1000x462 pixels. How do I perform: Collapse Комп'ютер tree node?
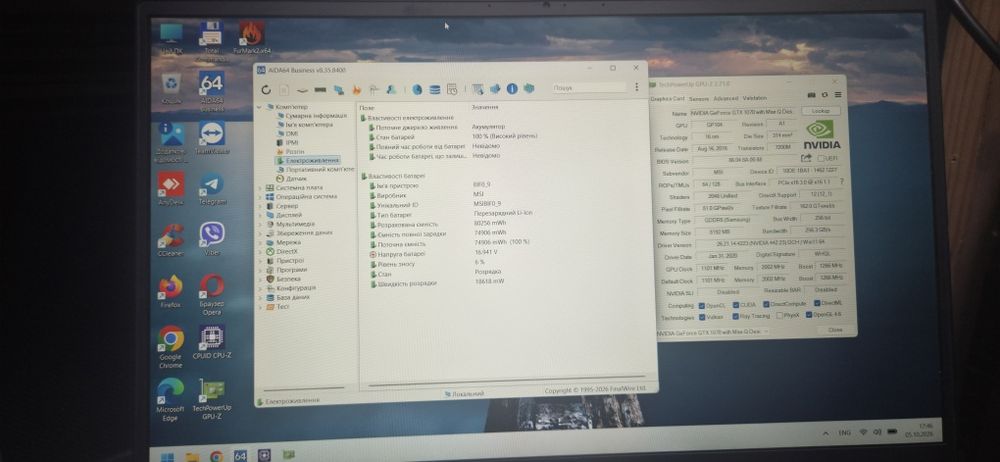tap(260, 107)
